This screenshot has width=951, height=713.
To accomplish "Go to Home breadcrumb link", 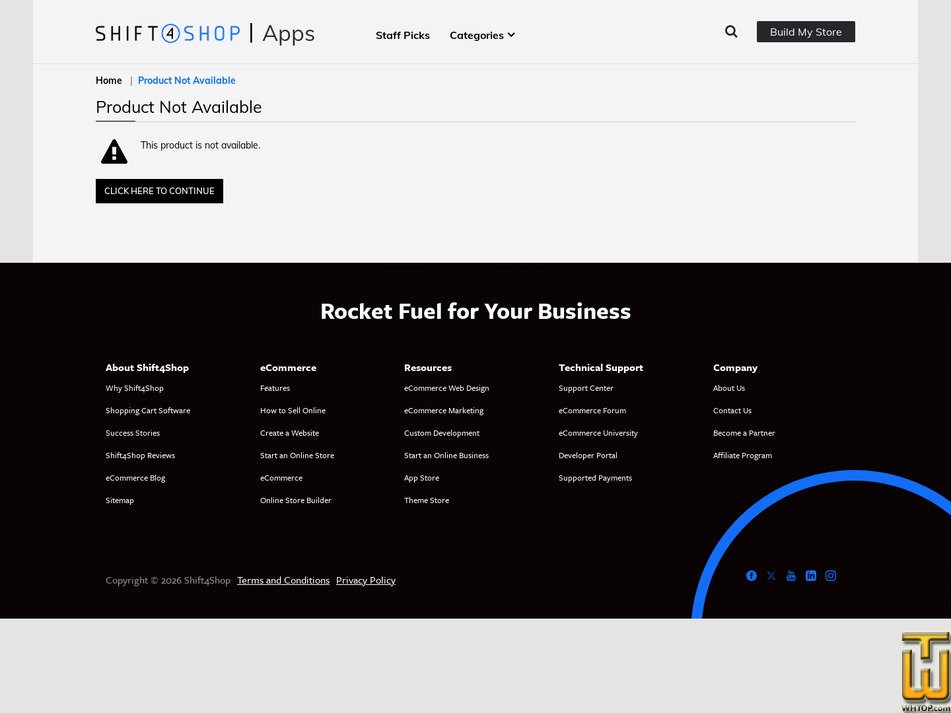I will pyautogui.click(x=109, y=81).
